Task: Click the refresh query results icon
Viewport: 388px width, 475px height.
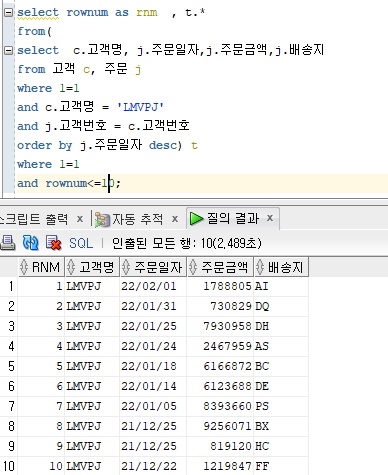Action: click(x=30, y=243)
